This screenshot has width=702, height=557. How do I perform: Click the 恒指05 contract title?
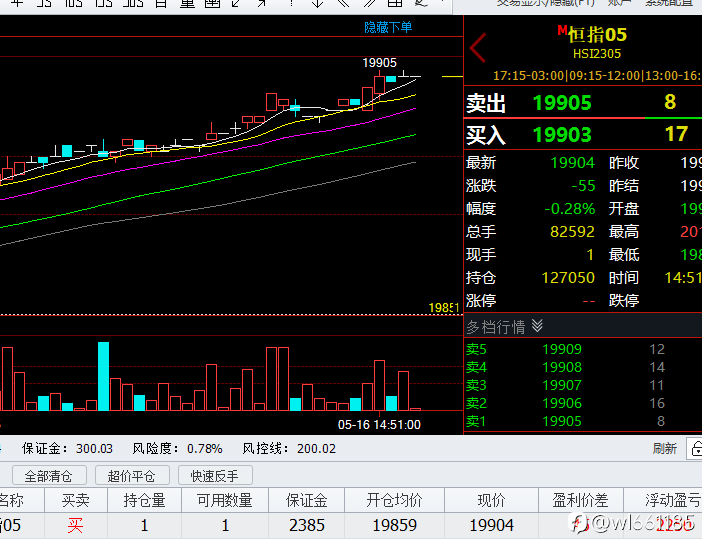point(597,34)
